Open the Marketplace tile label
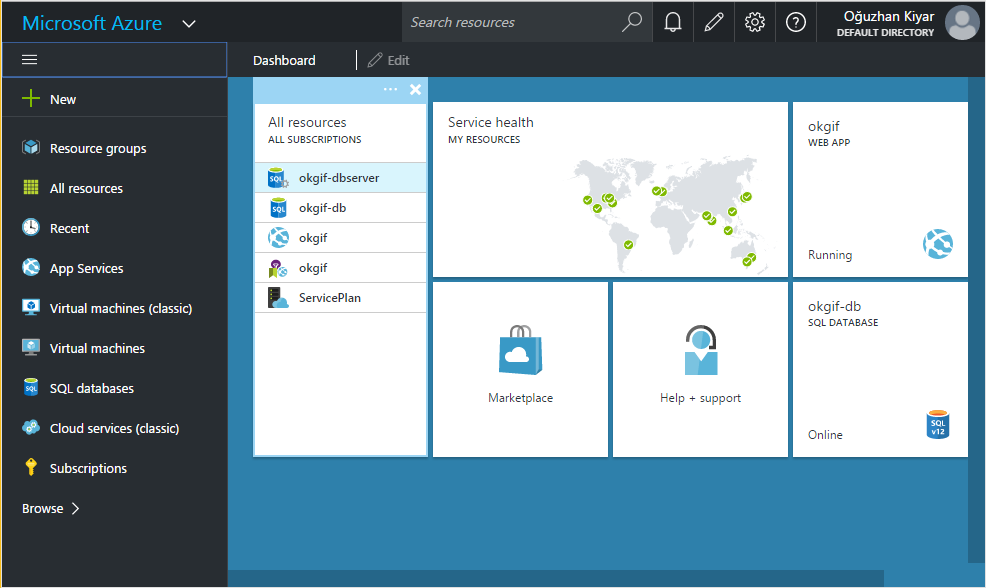Image resolution: width=987 pixels, height=588 pixels. [521, 398]
